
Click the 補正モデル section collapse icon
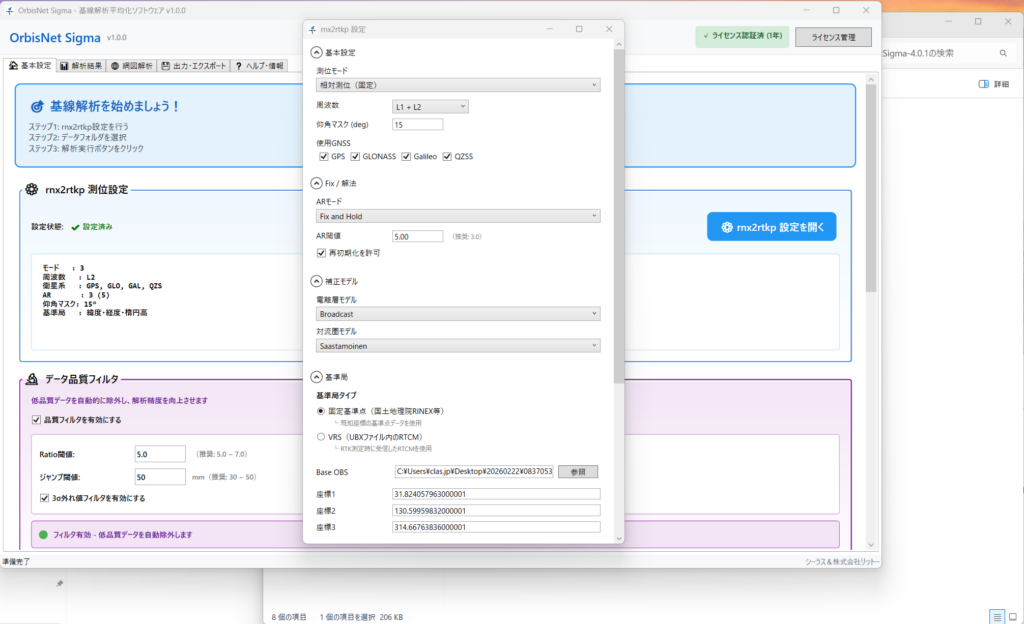click(317, 282)
